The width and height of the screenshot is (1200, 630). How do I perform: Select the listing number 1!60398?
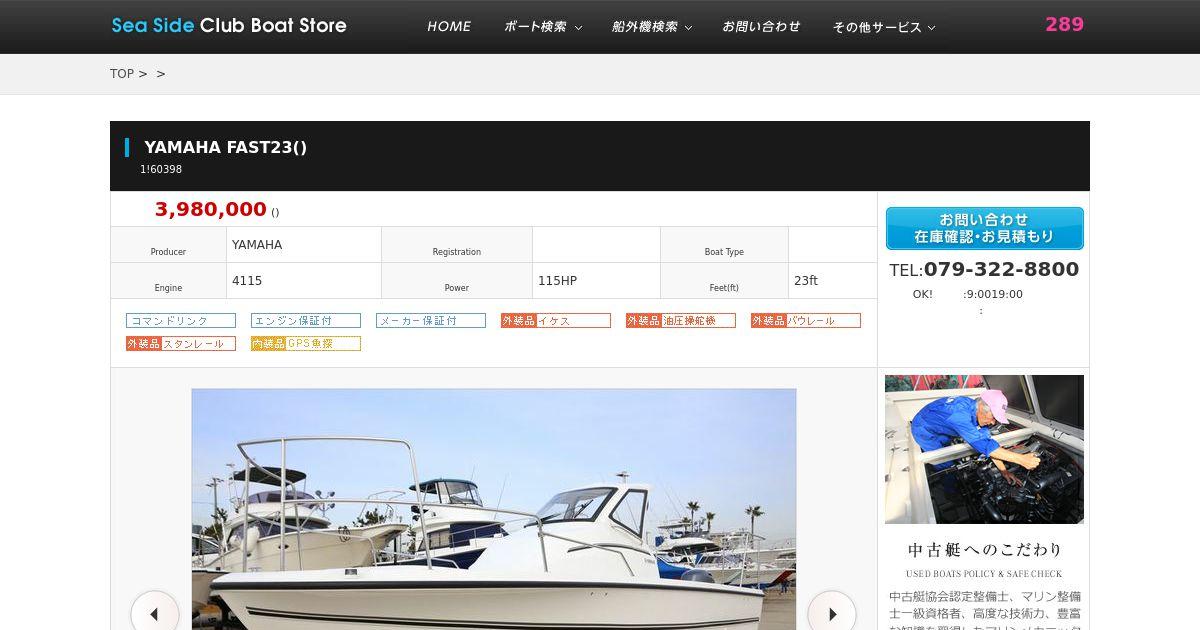(161, 170)
